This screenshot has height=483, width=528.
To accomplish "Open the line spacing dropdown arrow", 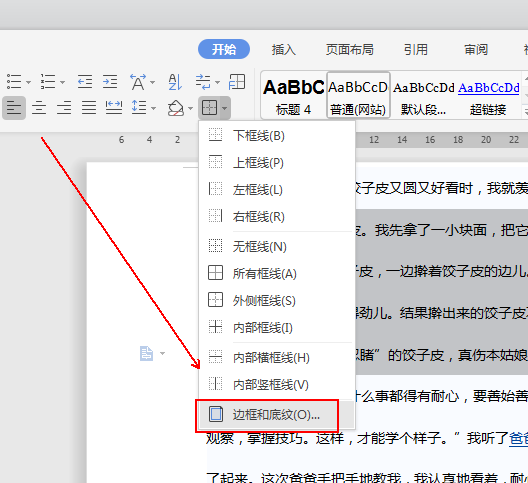I will point(154,108).
